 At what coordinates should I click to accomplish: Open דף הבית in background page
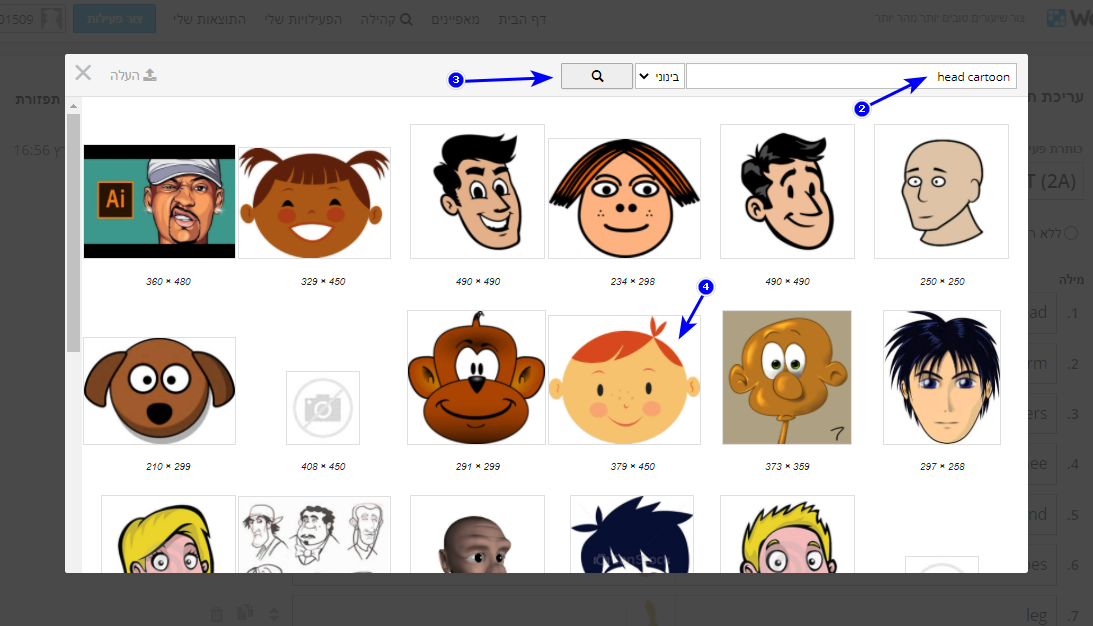point(522,20)
